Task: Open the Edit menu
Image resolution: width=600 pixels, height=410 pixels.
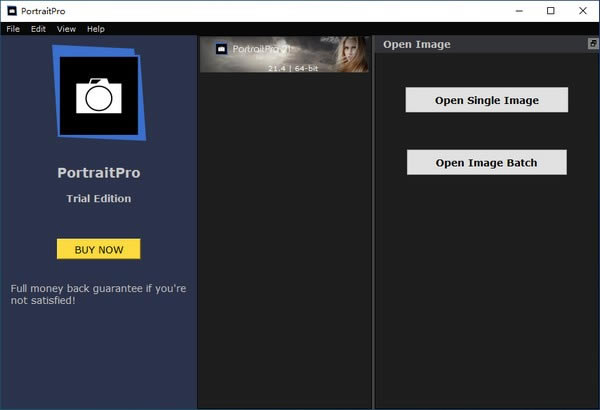Action: tap(38, 29)
